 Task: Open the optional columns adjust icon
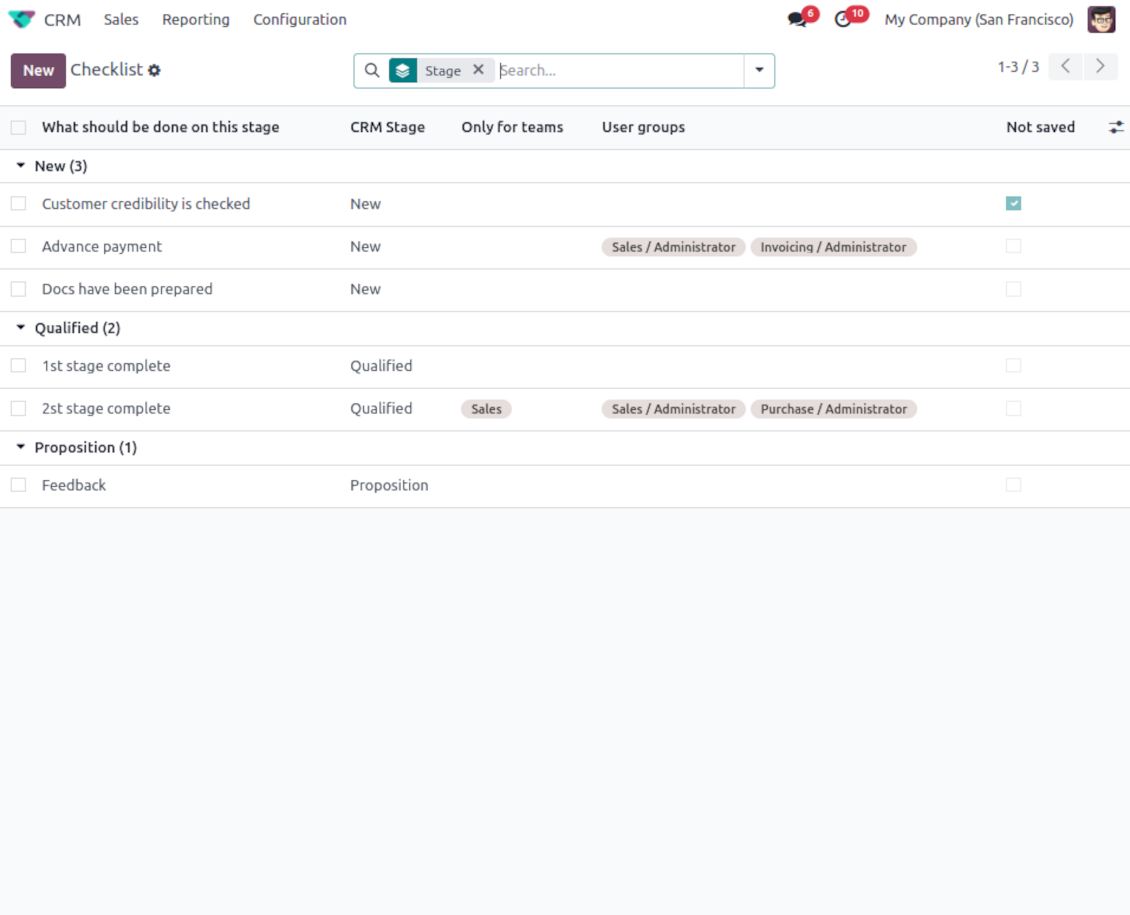click(1116, 127)
